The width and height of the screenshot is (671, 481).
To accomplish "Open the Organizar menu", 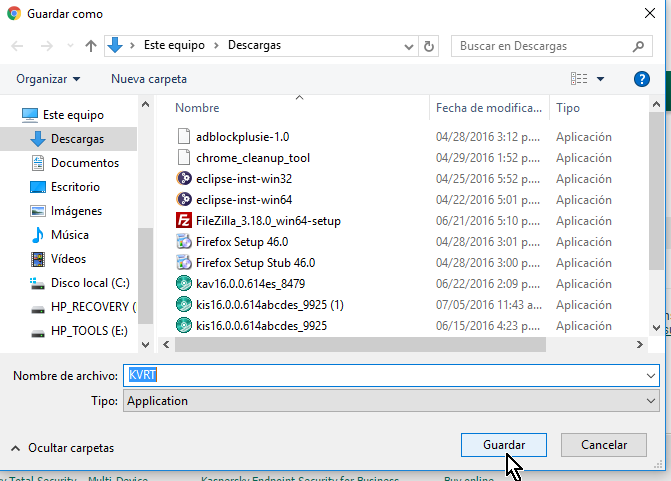I will 48,79.
